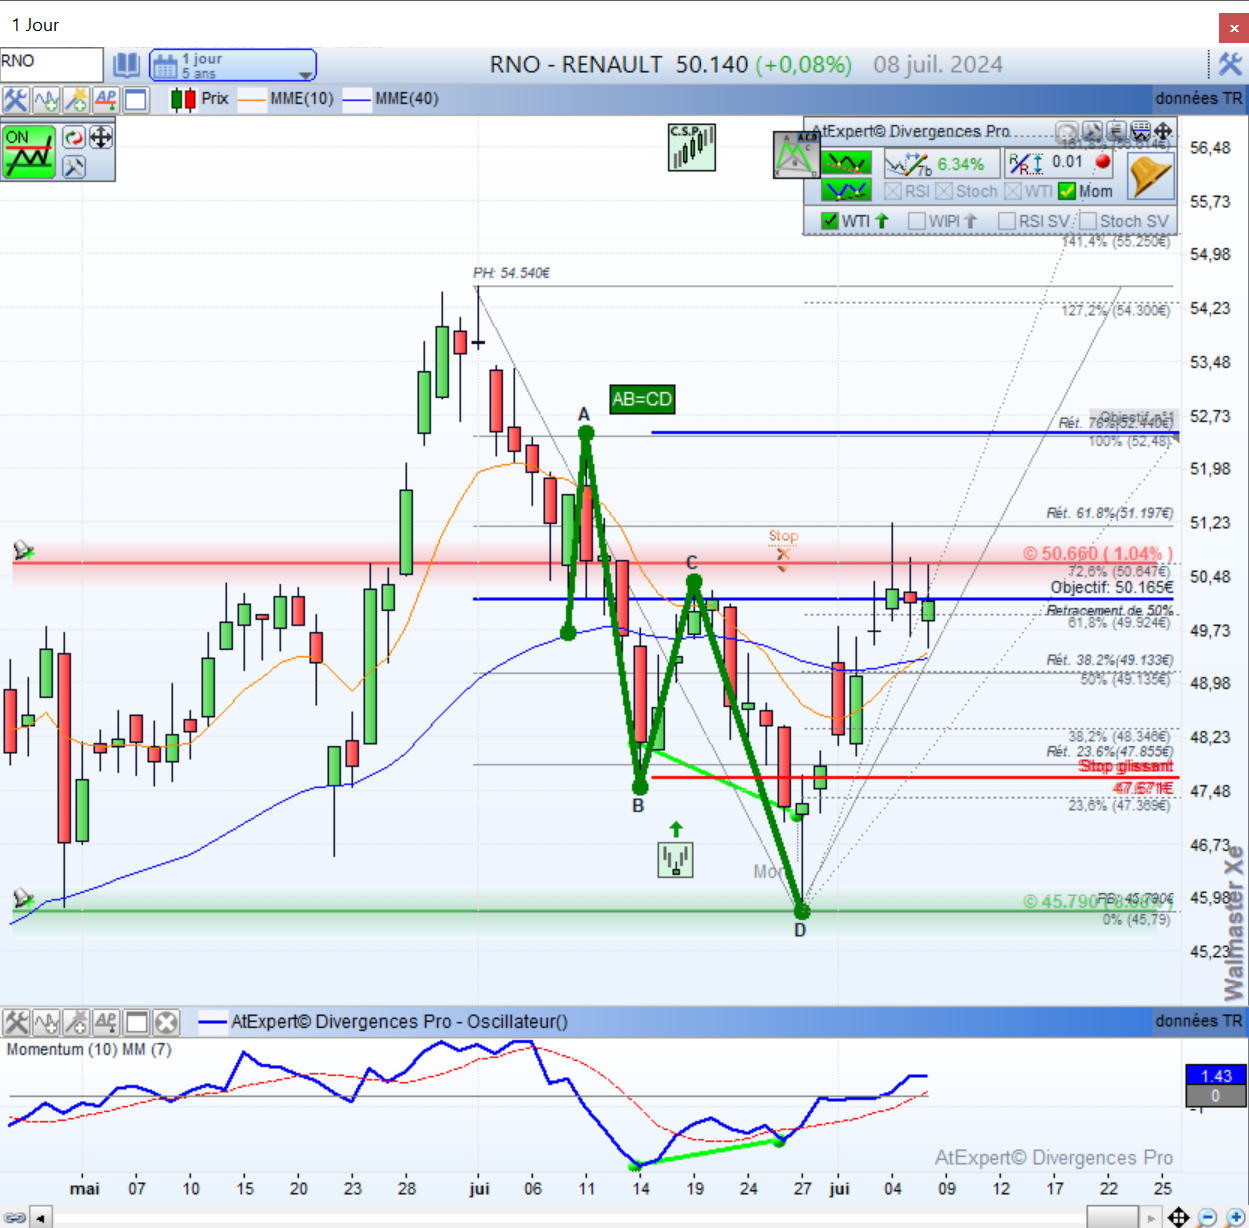1249x1228 pixels.
Task: Click the move arrows icon in Divergences Pro header
Action: [x=1163, y=131]
